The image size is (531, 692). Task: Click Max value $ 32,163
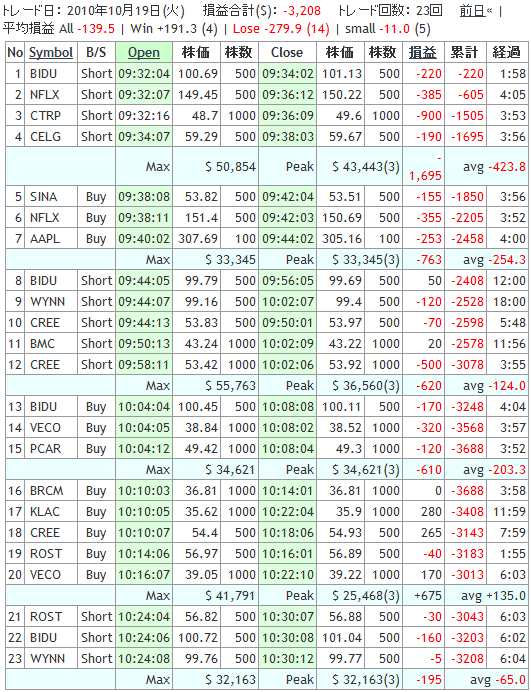pyautogui.click(x=230, y=680)
